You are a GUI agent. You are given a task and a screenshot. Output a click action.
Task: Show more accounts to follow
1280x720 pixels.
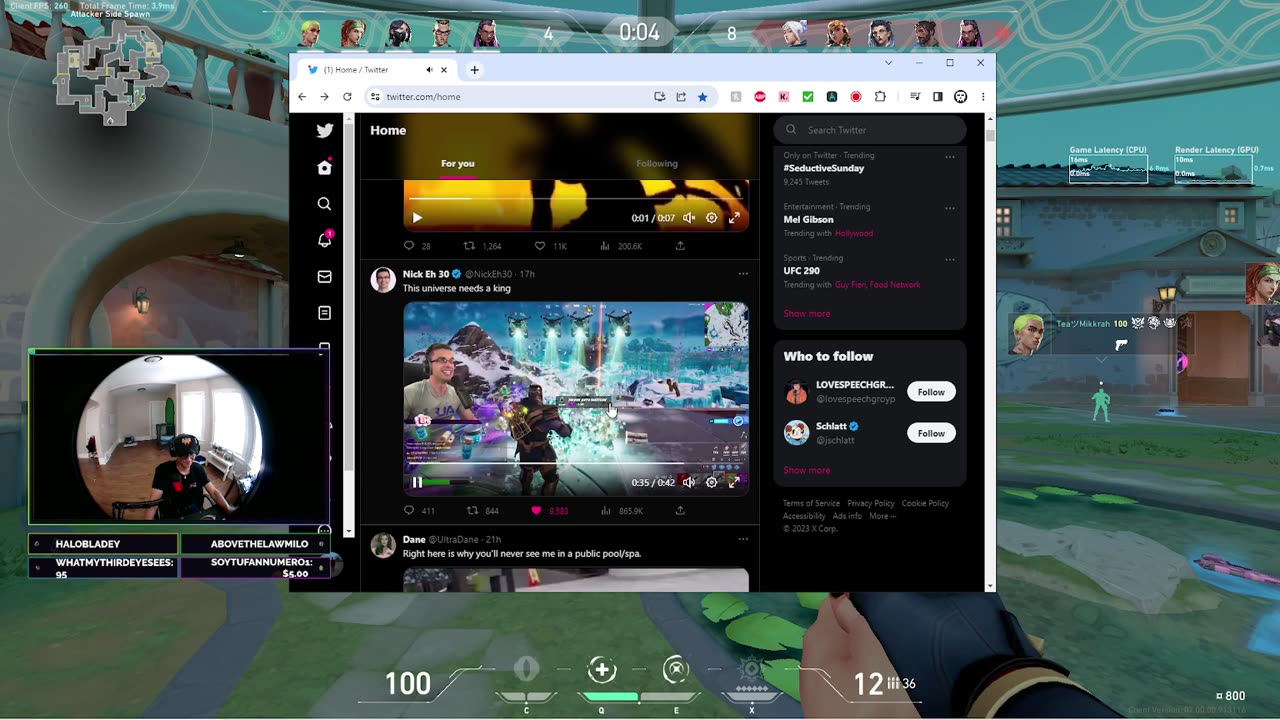pyautogui.click(x=807, y=470)
